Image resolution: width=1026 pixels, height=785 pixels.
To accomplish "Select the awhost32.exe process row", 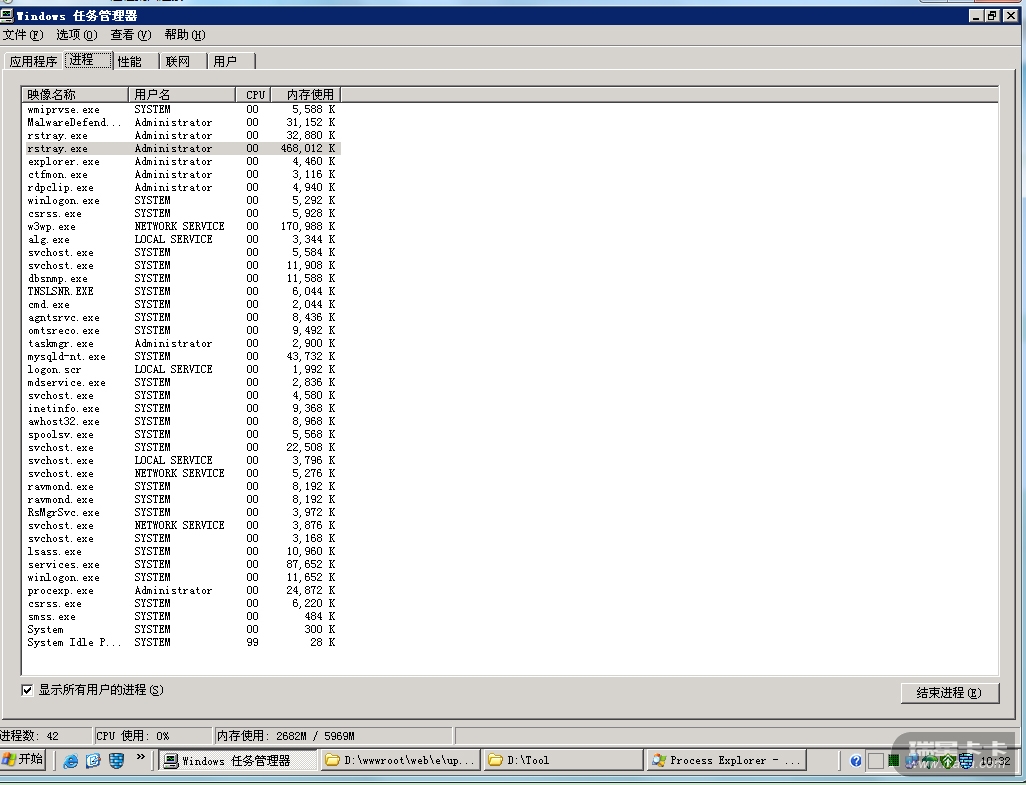I will tap(181, 422).
